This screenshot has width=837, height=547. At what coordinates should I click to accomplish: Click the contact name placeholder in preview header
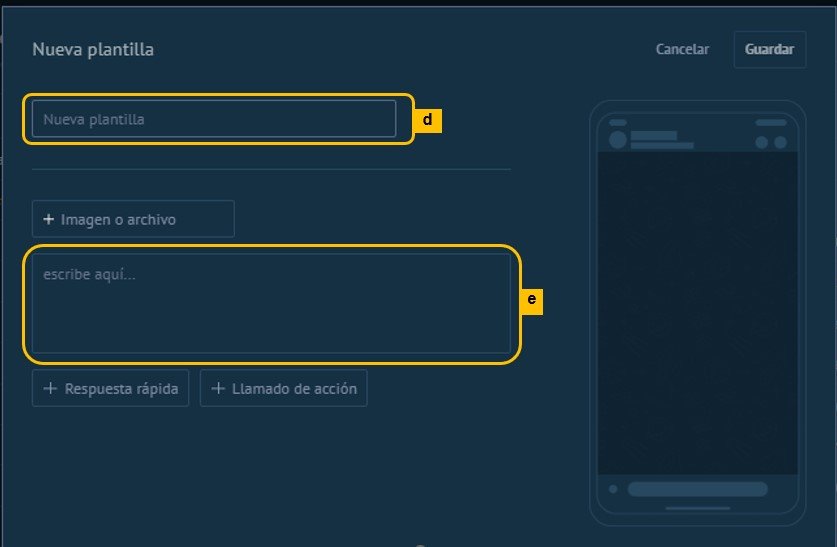point(654,135)
